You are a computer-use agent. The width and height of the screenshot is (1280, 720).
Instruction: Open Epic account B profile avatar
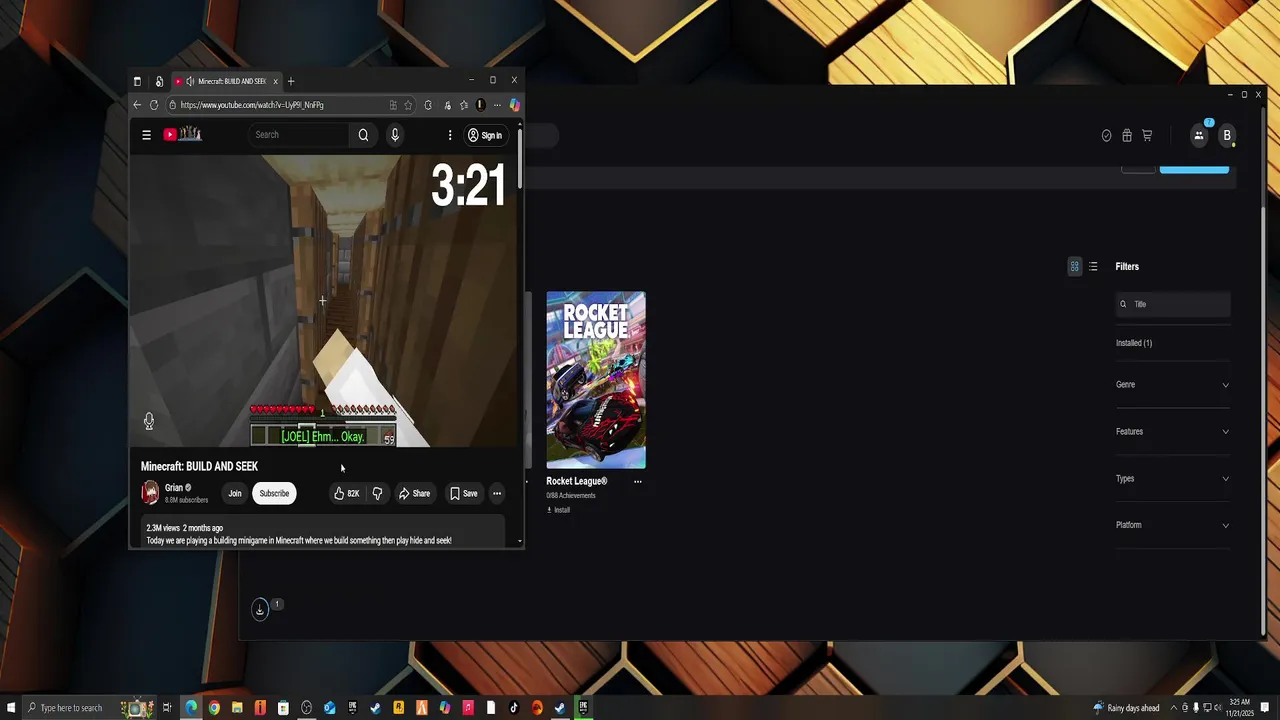tap(1227, 136)
